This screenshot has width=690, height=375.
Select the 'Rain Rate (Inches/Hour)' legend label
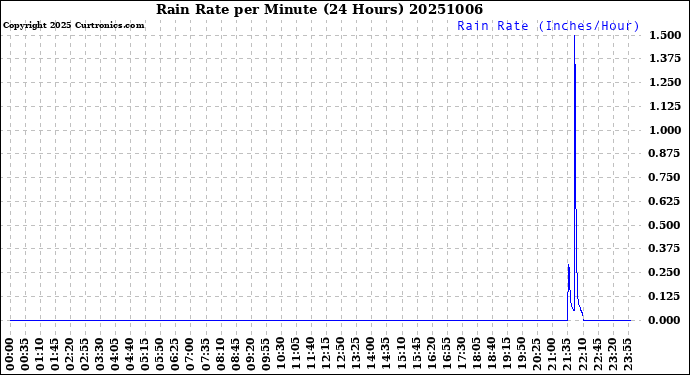pos(548,26)
